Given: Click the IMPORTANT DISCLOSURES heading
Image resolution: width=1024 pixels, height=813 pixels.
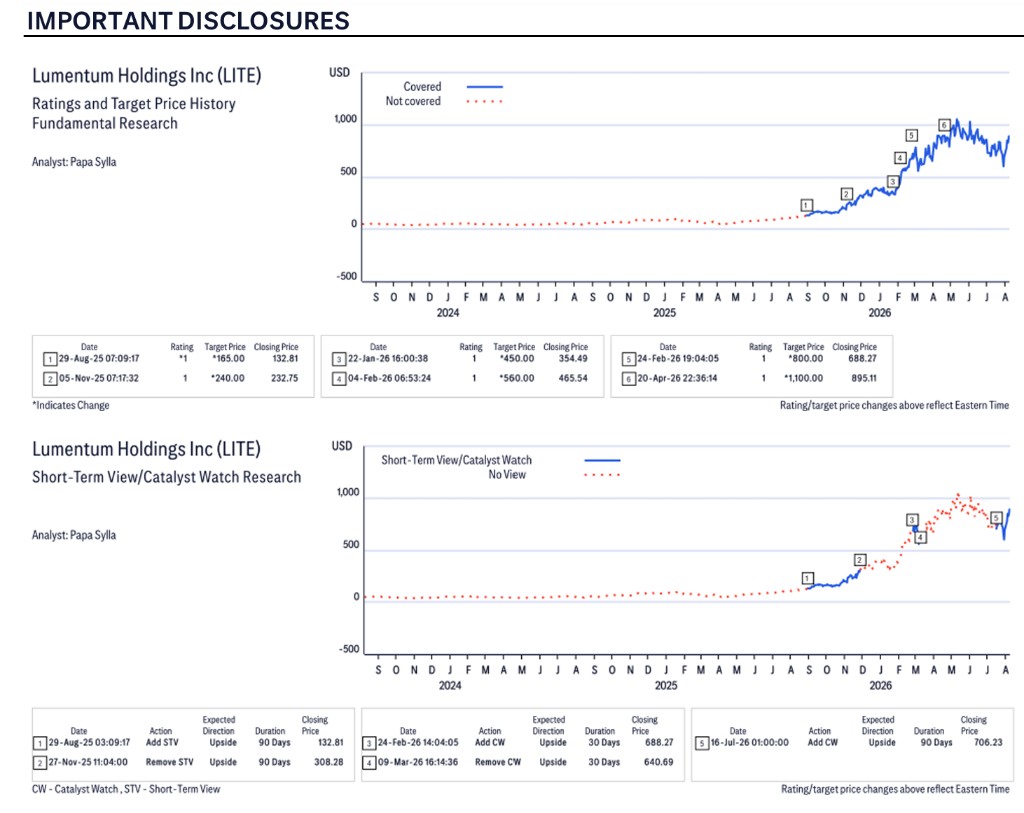Looking at the screenshot, I should (x=188, y=20).
